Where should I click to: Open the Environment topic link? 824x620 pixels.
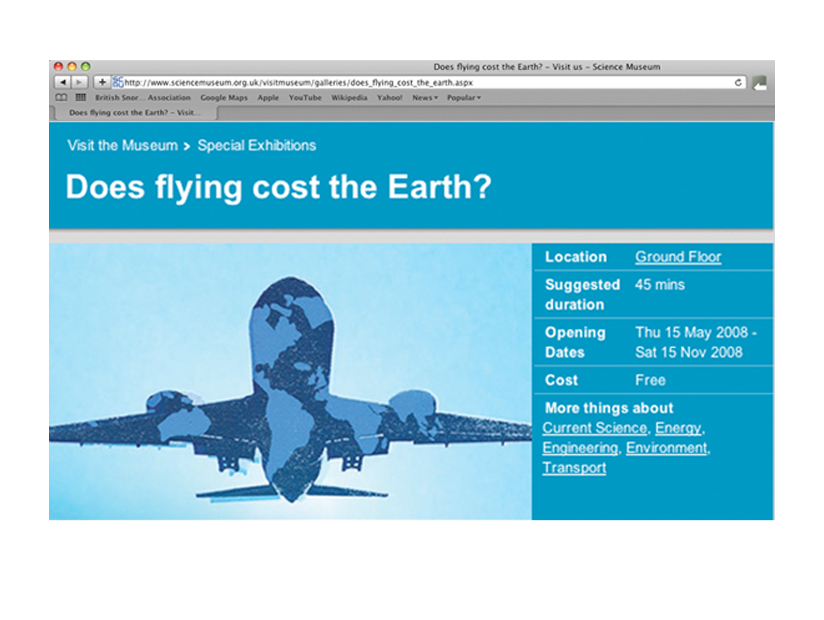point(666,448)
